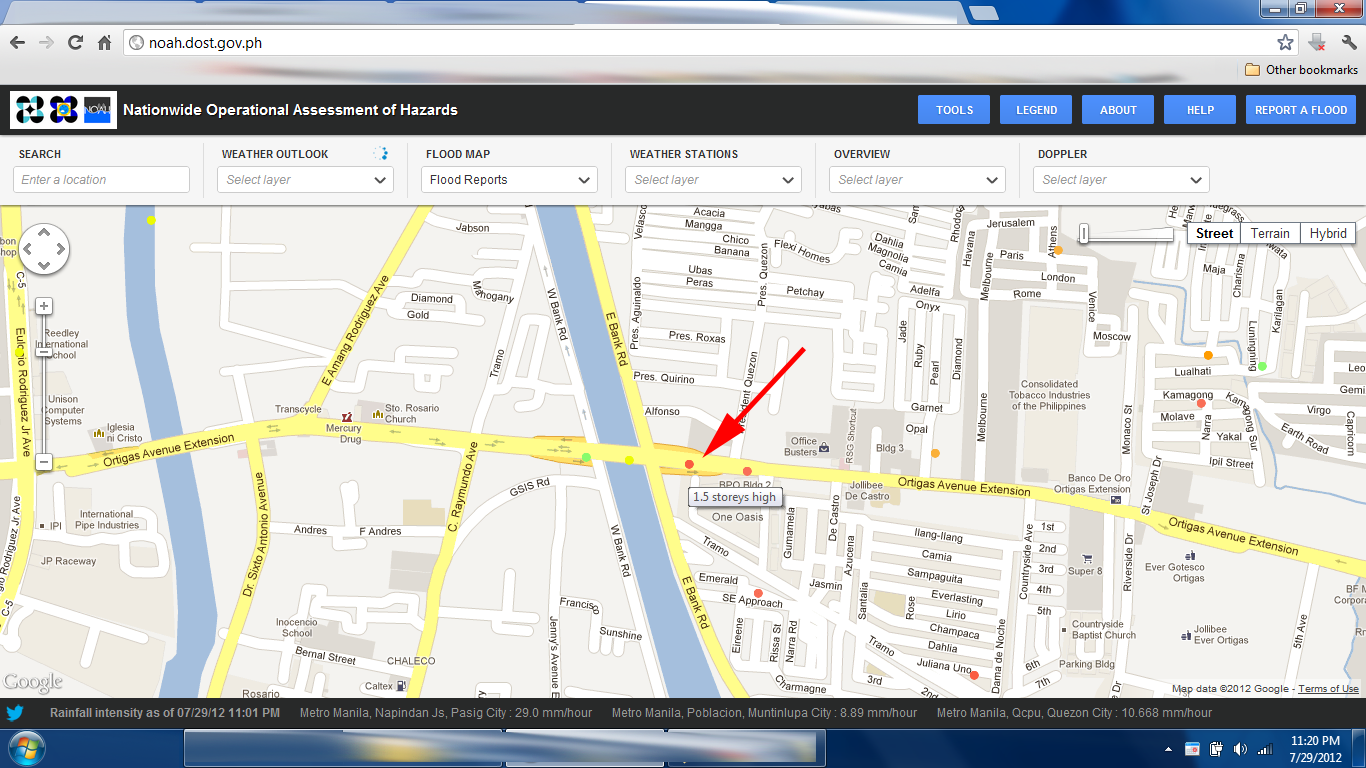Click the Twitter bird icon in the ticker bar
1366x768 pixels.
15,713
